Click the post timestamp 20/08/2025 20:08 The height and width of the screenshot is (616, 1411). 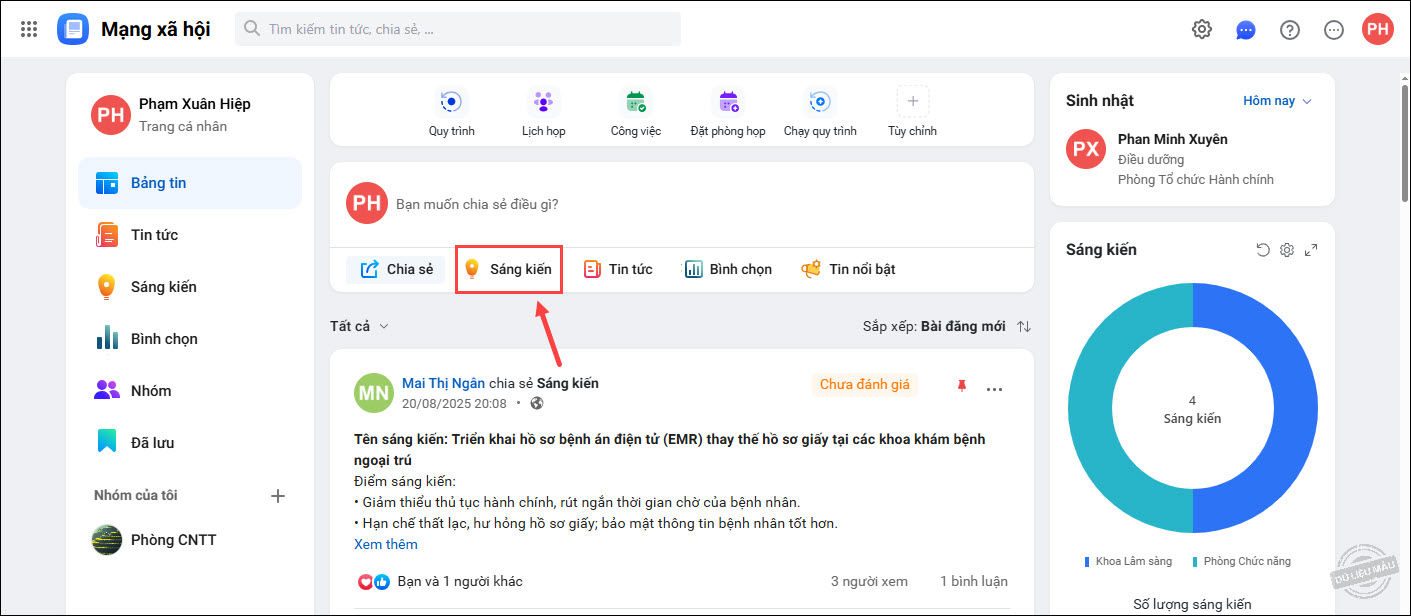point(454,403)
